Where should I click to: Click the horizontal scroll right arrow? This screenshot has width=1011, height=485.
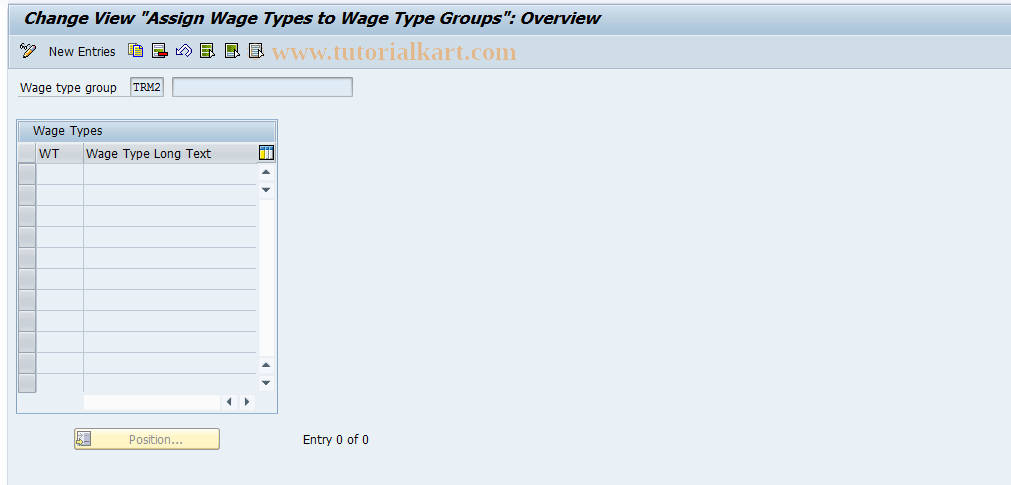pyautogui.click(x=247, y=402)
